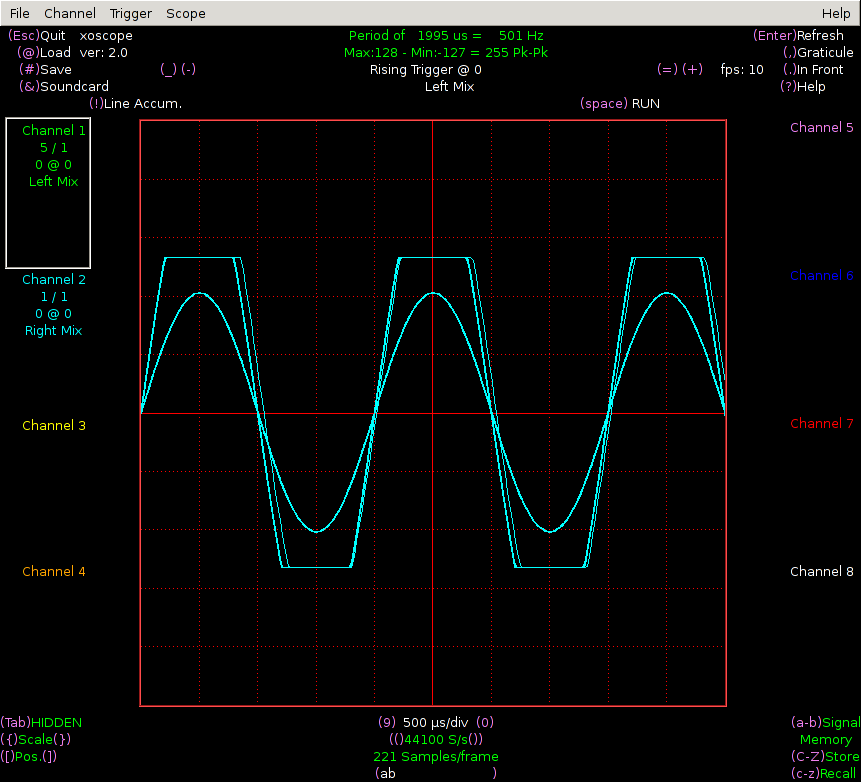Click (9) to decrease time per division

386,722
